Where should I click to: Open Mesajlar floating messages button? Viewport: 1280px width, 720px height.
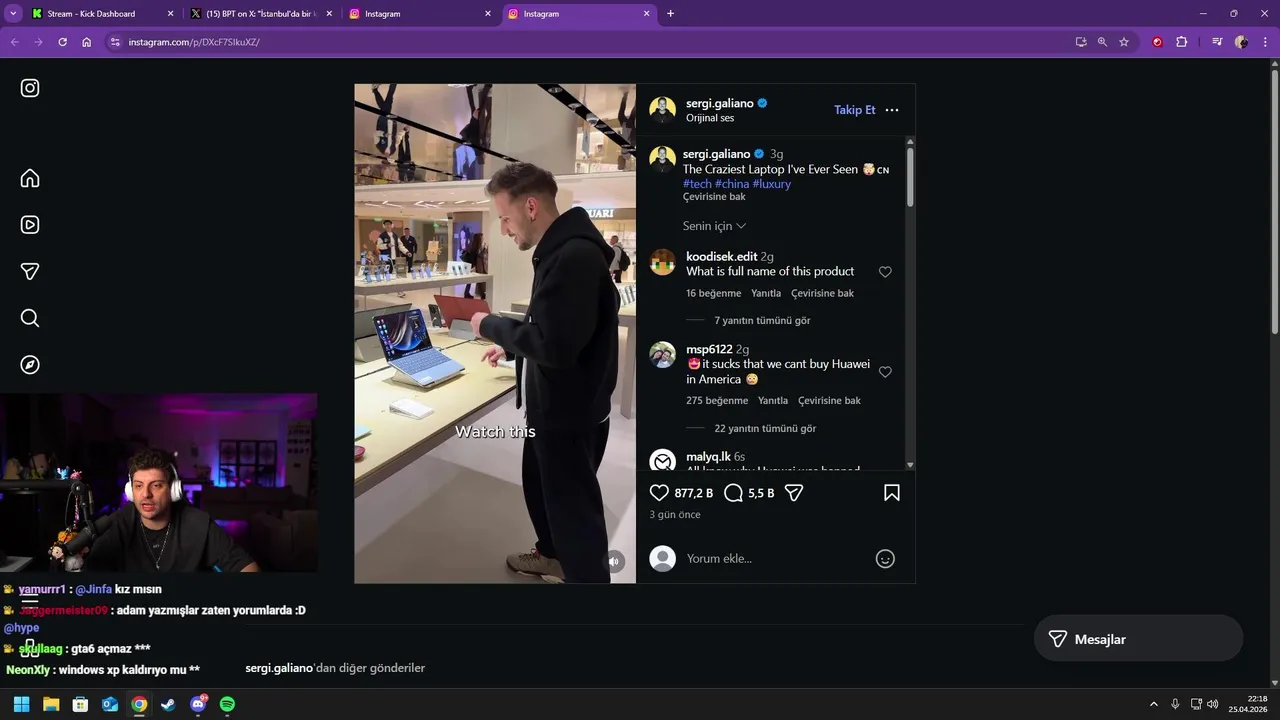tap(1138, 639)
